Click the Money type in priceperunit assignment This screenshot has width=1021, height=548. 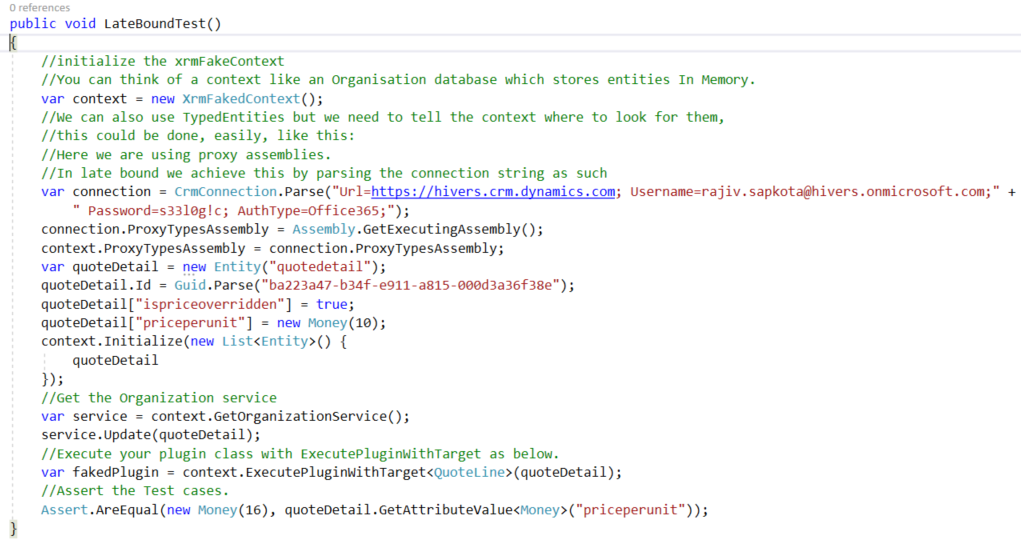coord(328,323)
